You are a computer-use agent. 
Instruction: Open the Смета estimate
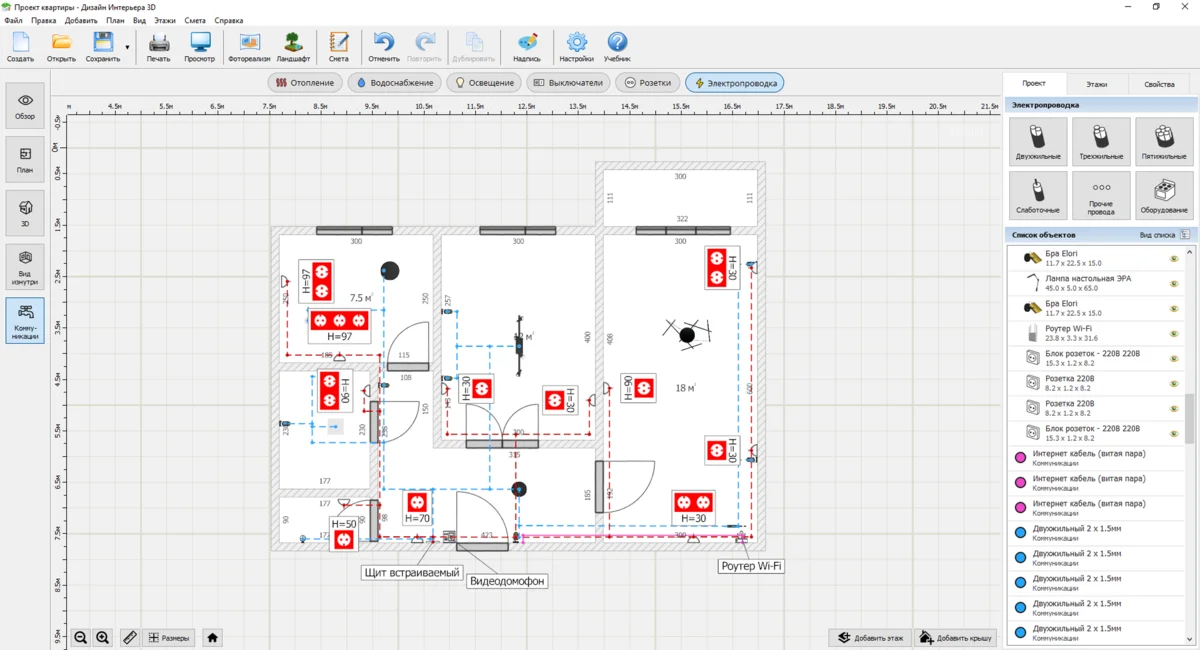pyautogui.click(x=339, y=46)
